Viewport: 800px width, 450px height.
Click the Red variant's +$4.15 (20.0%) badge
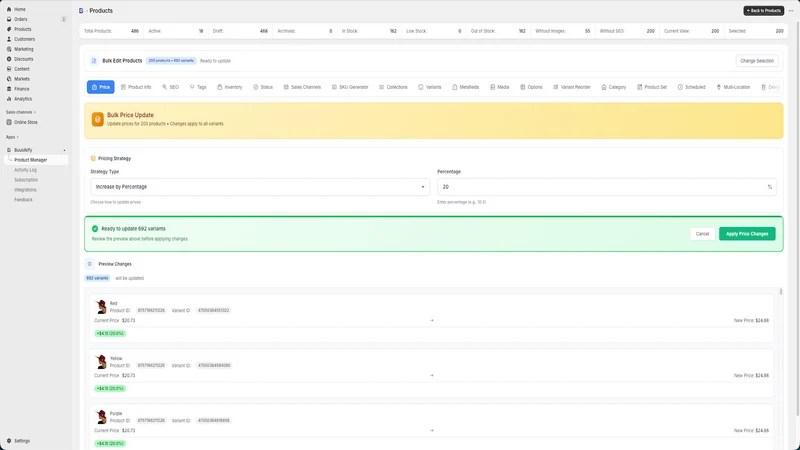coord(110,334)
